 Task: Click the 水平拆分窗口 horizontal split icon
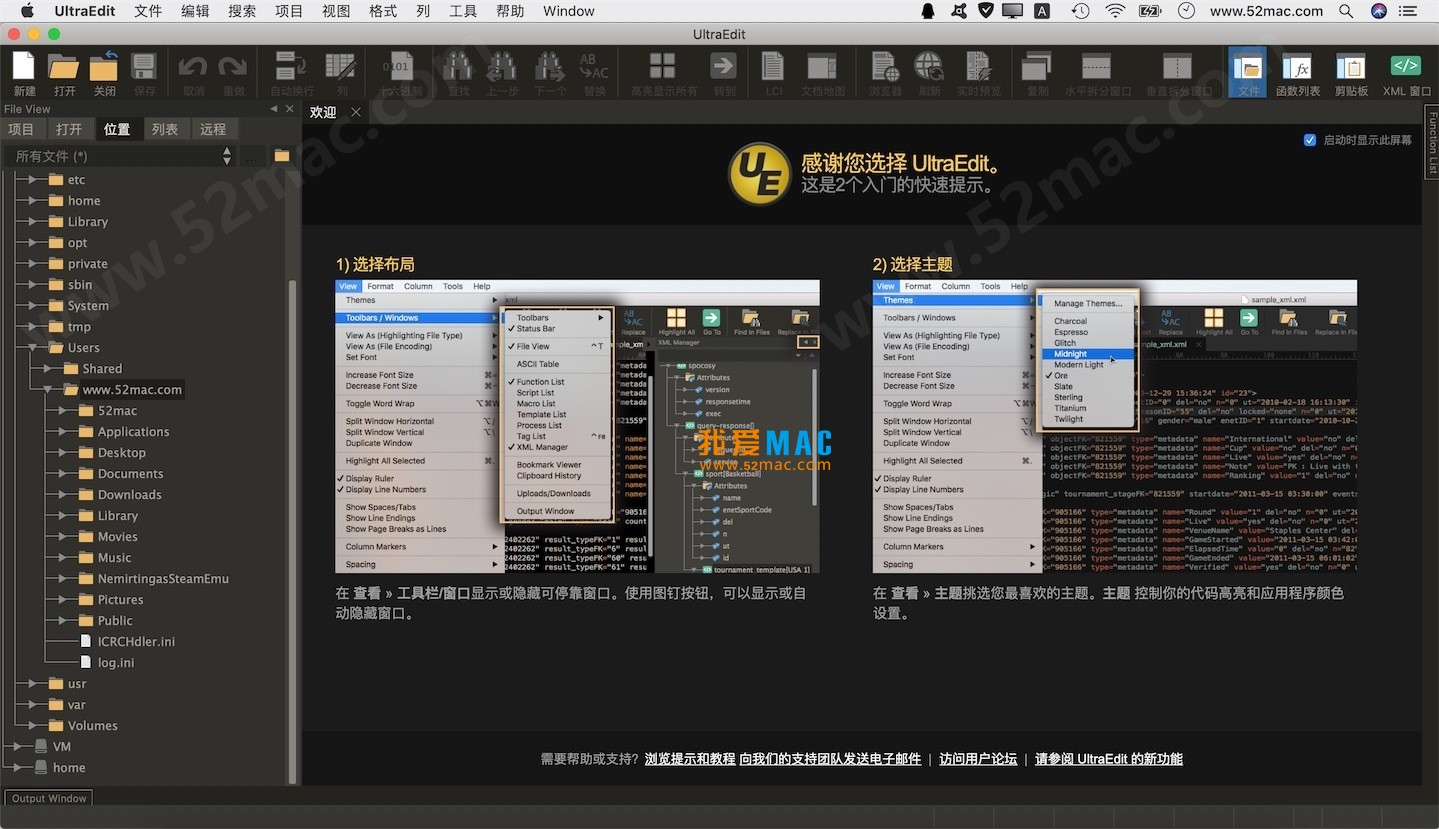1097,66
